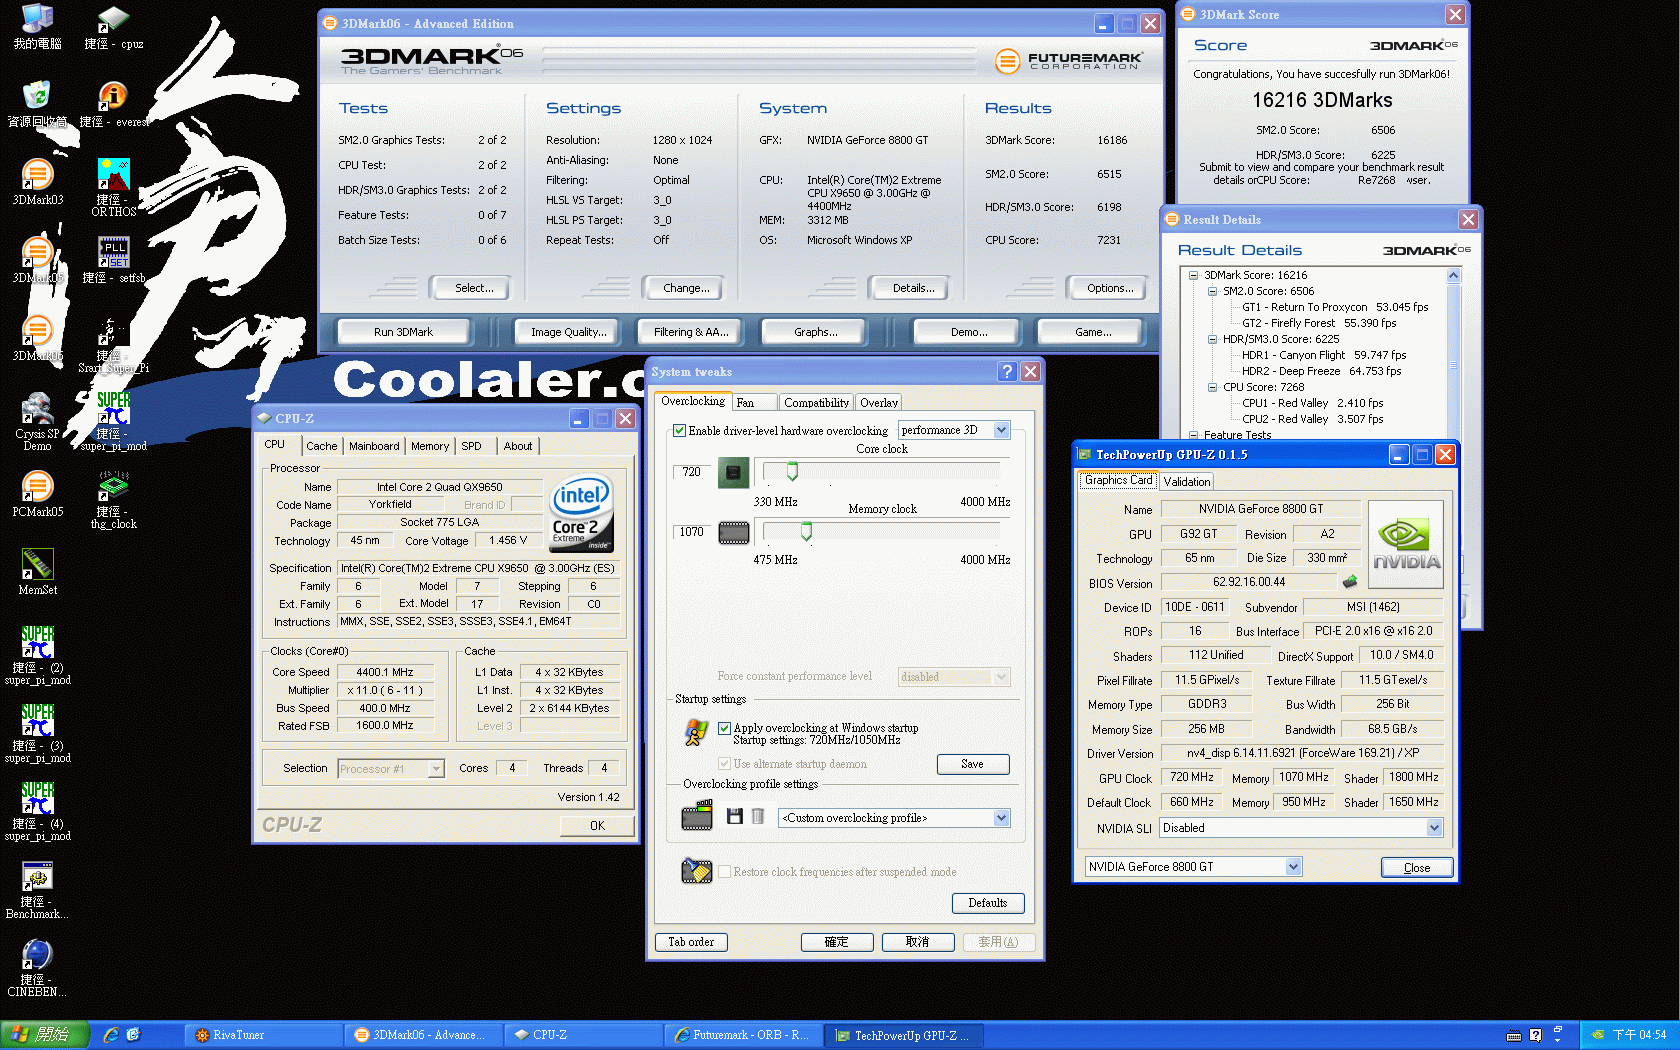Launch the Crysis SP Demo icon
Screen dimensions: 1680x1050
tap(37, 421)
